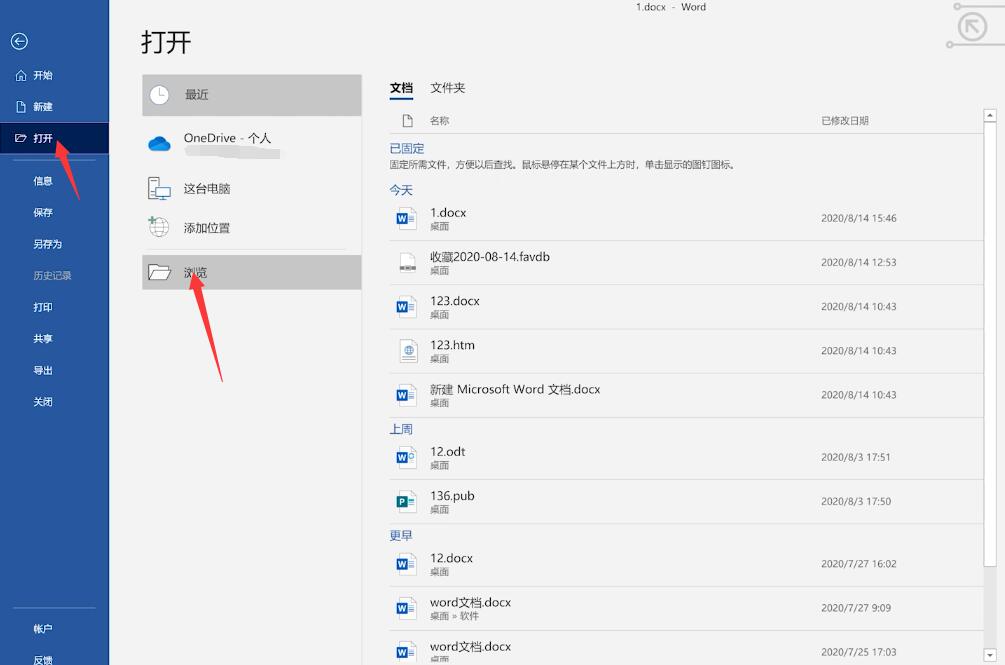
Task: Open the file 12.odt
Action: (686, 457)
